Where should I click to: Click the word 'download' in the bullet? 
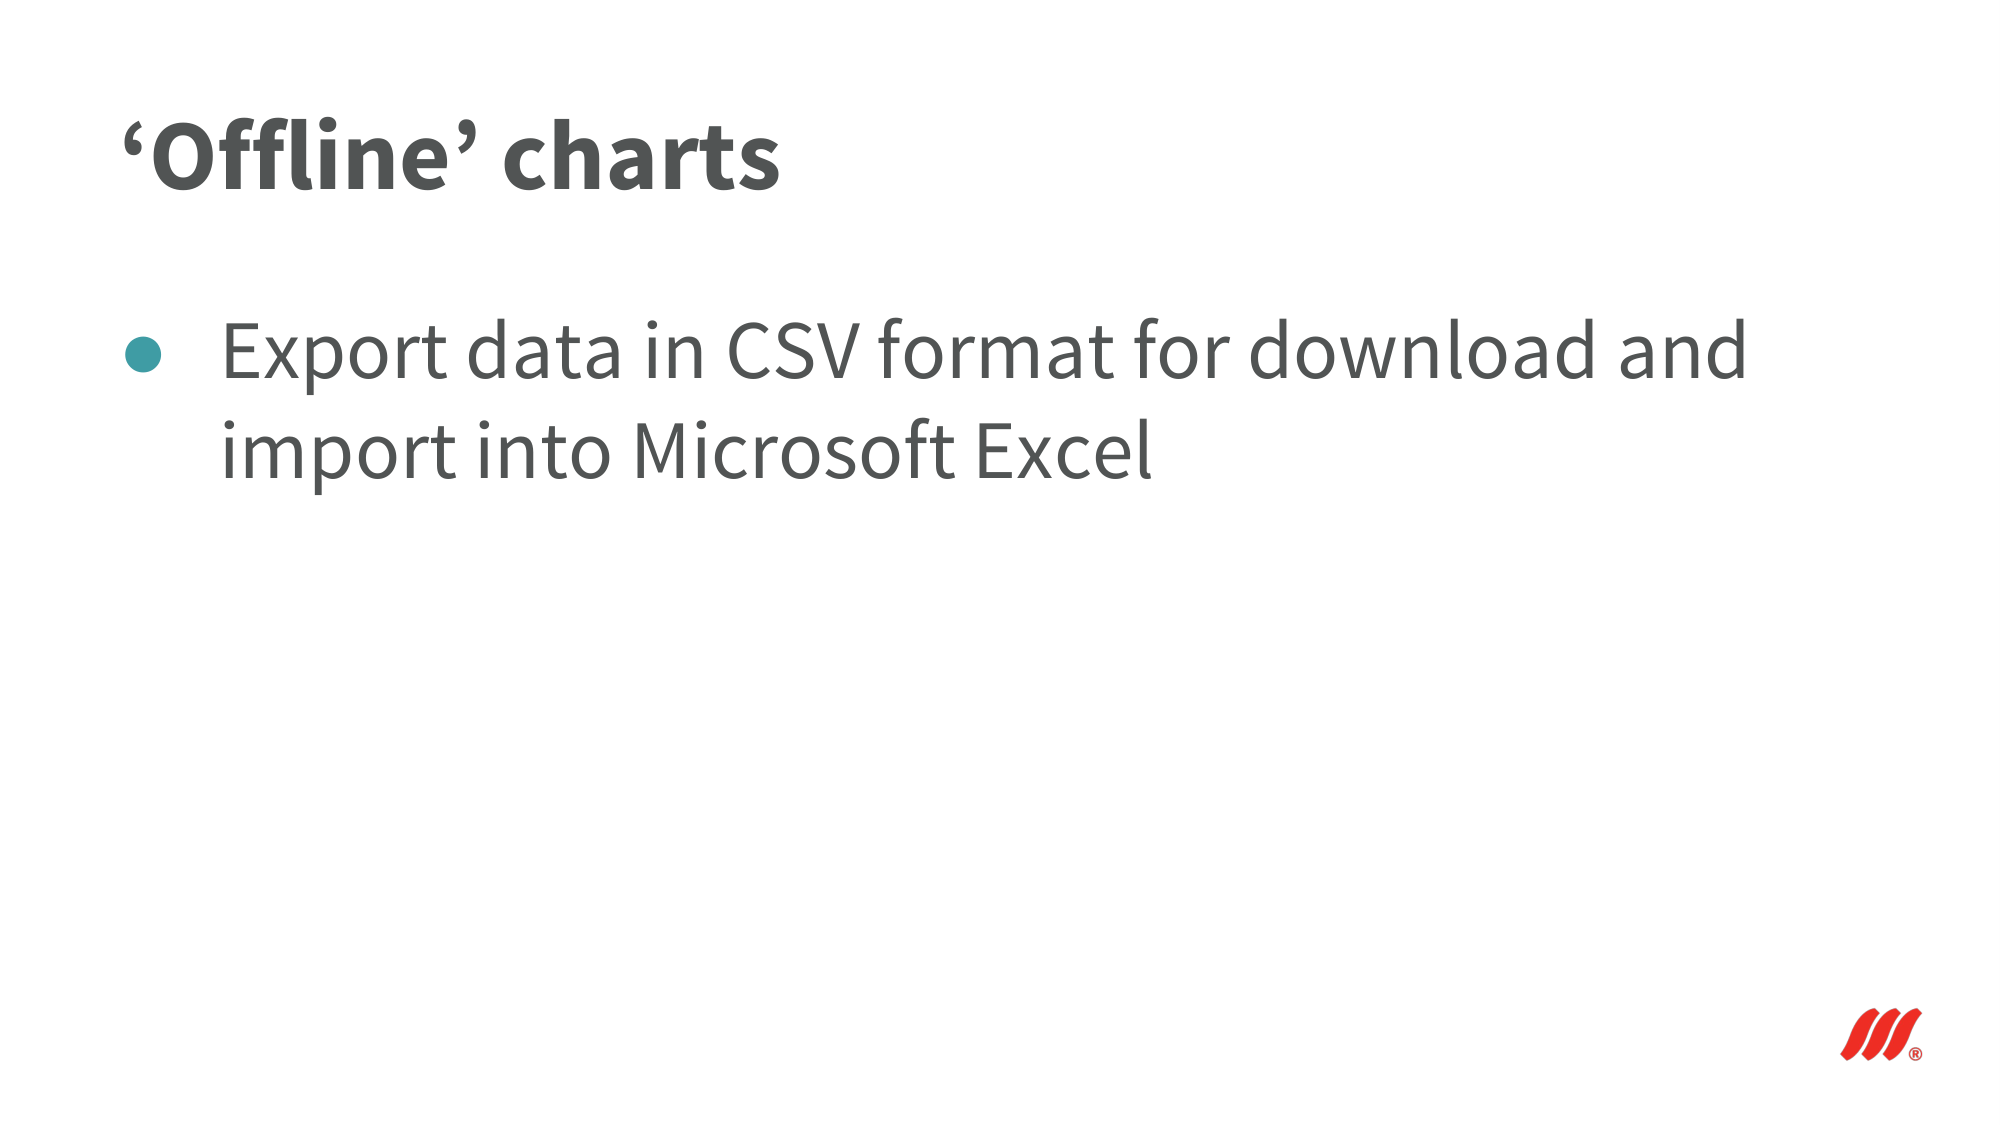pyautogui.click(x=1423, y=350)
